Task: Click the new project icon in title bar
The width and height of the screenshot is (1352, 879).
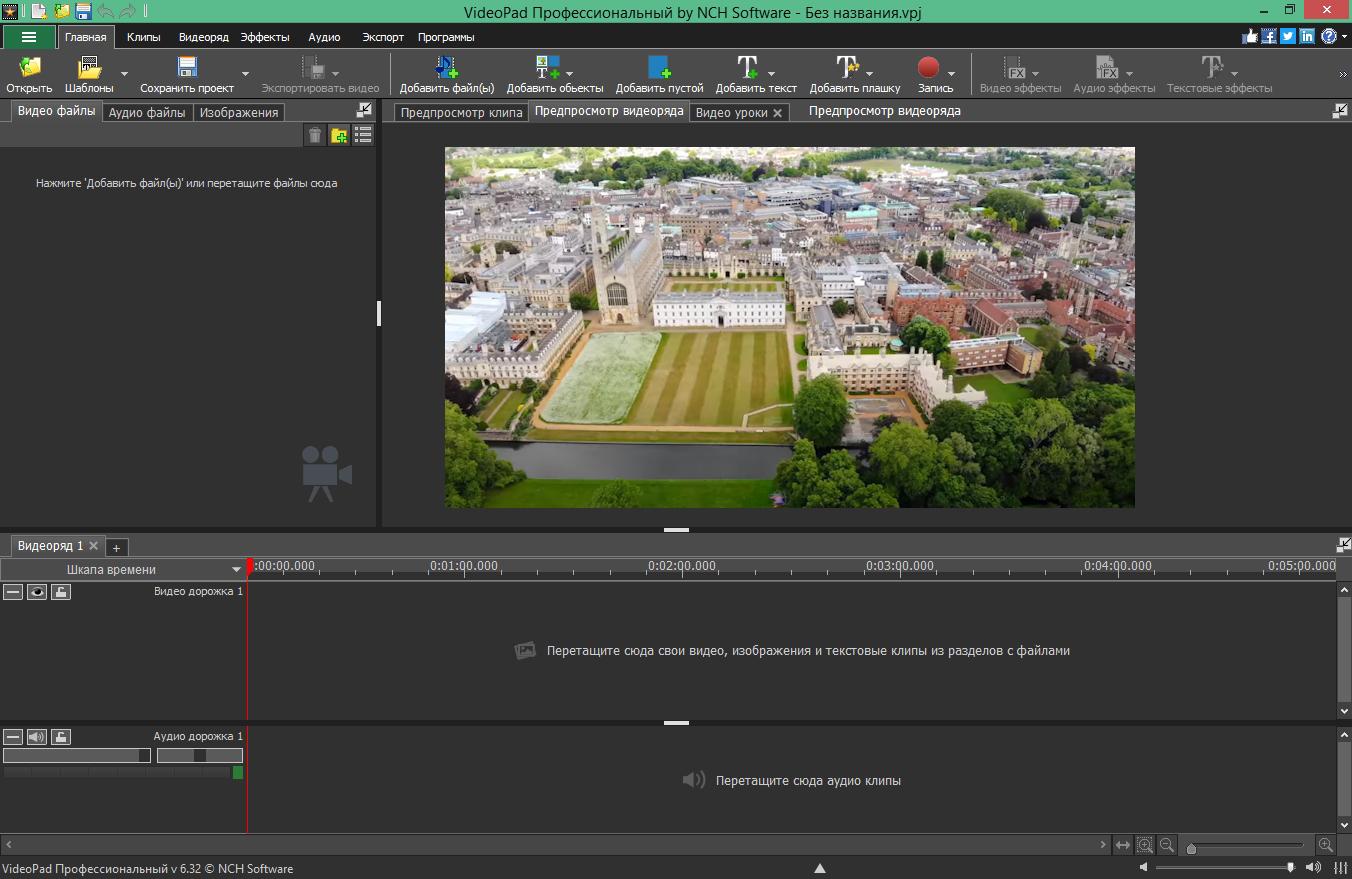Action: (39, 11)
